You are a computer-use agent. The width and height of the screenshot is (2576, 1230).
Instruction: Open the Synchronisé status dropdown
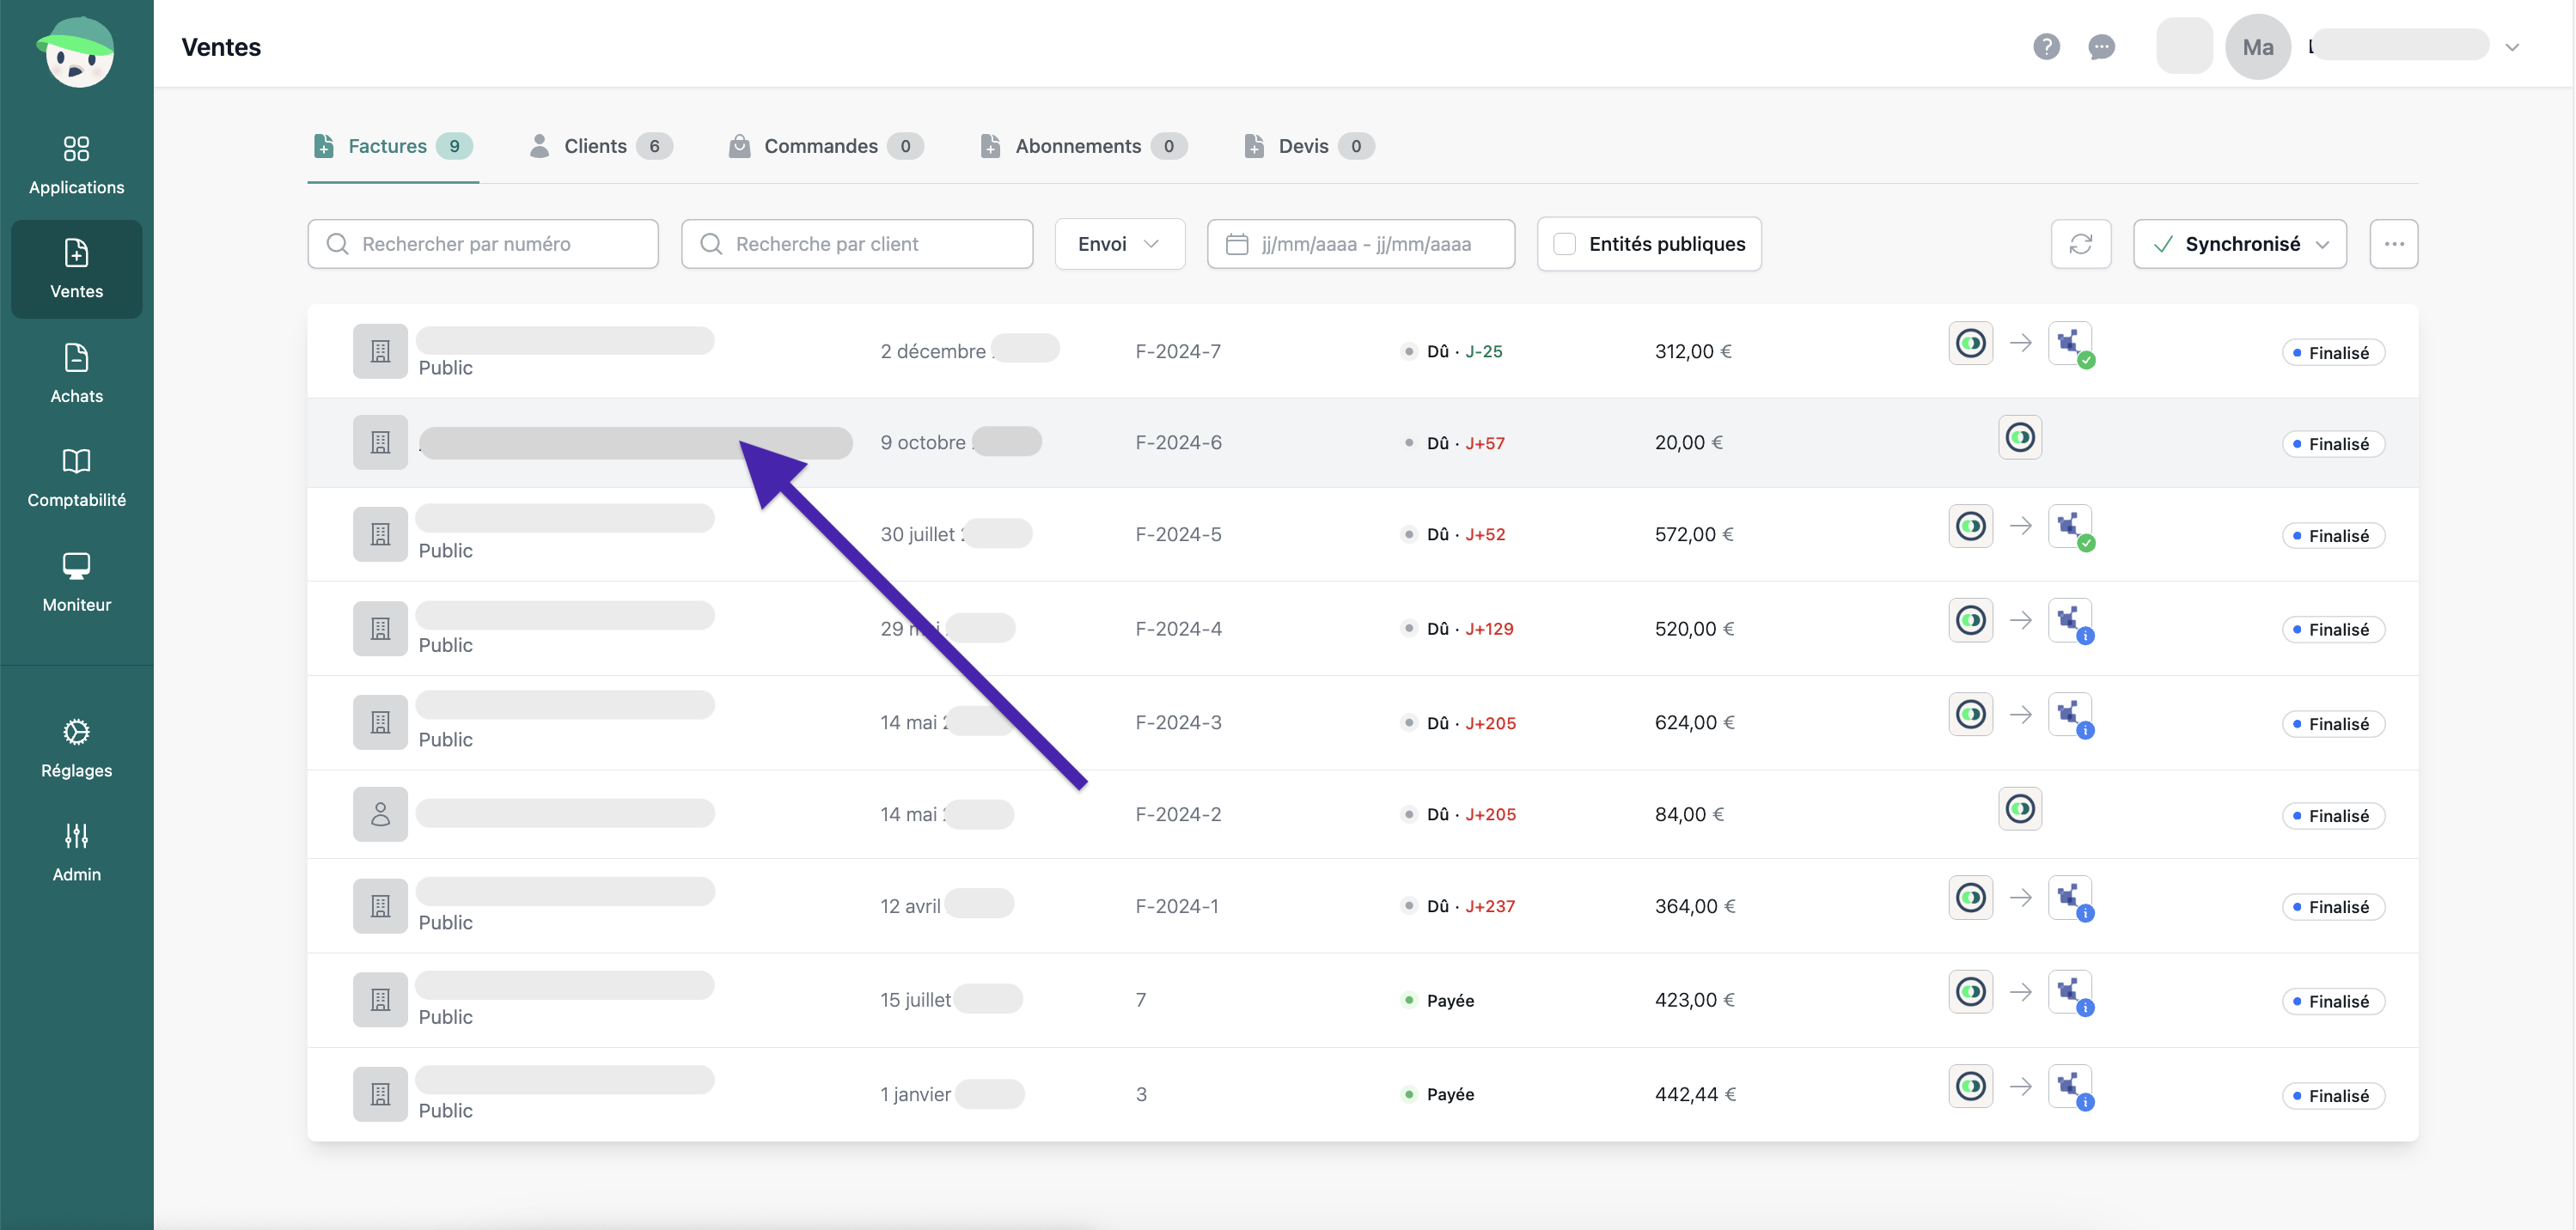click(2239, 244)
